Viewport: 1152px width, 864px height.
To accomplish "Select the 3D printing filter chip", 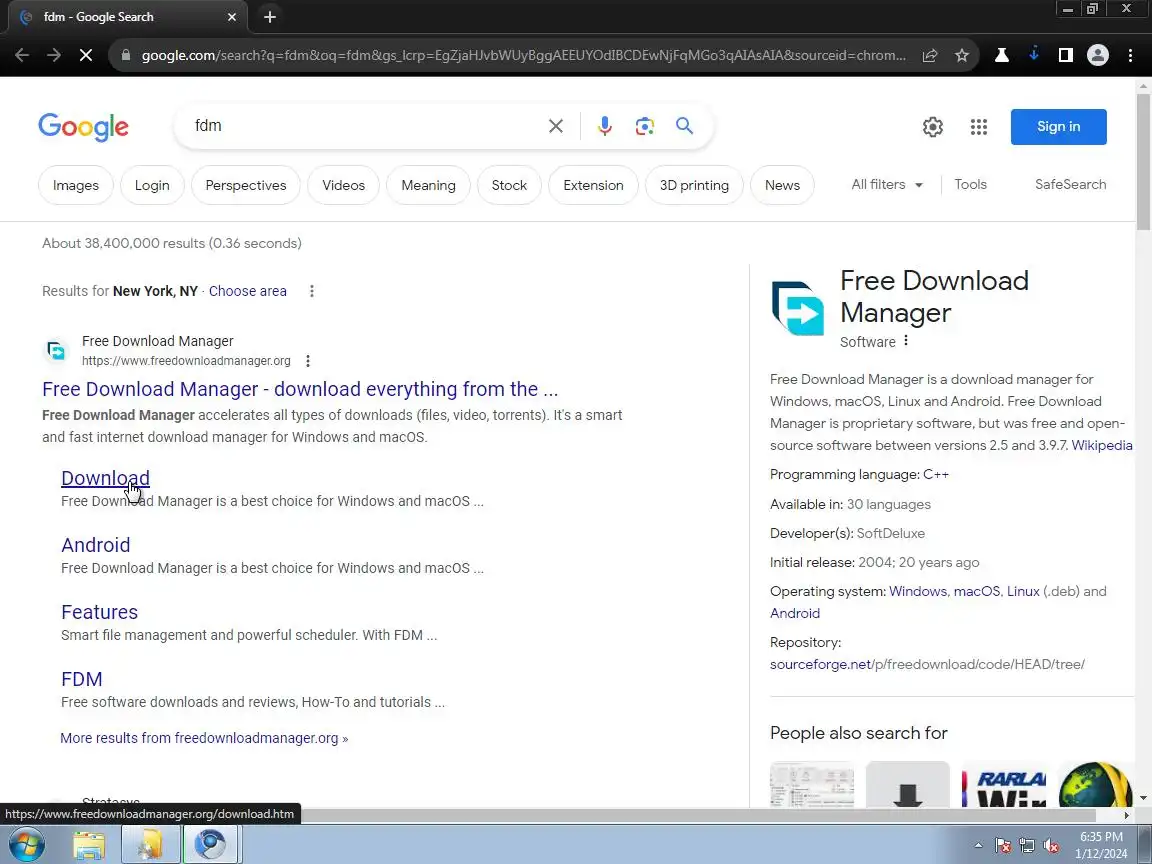I will tap(694, 186).
